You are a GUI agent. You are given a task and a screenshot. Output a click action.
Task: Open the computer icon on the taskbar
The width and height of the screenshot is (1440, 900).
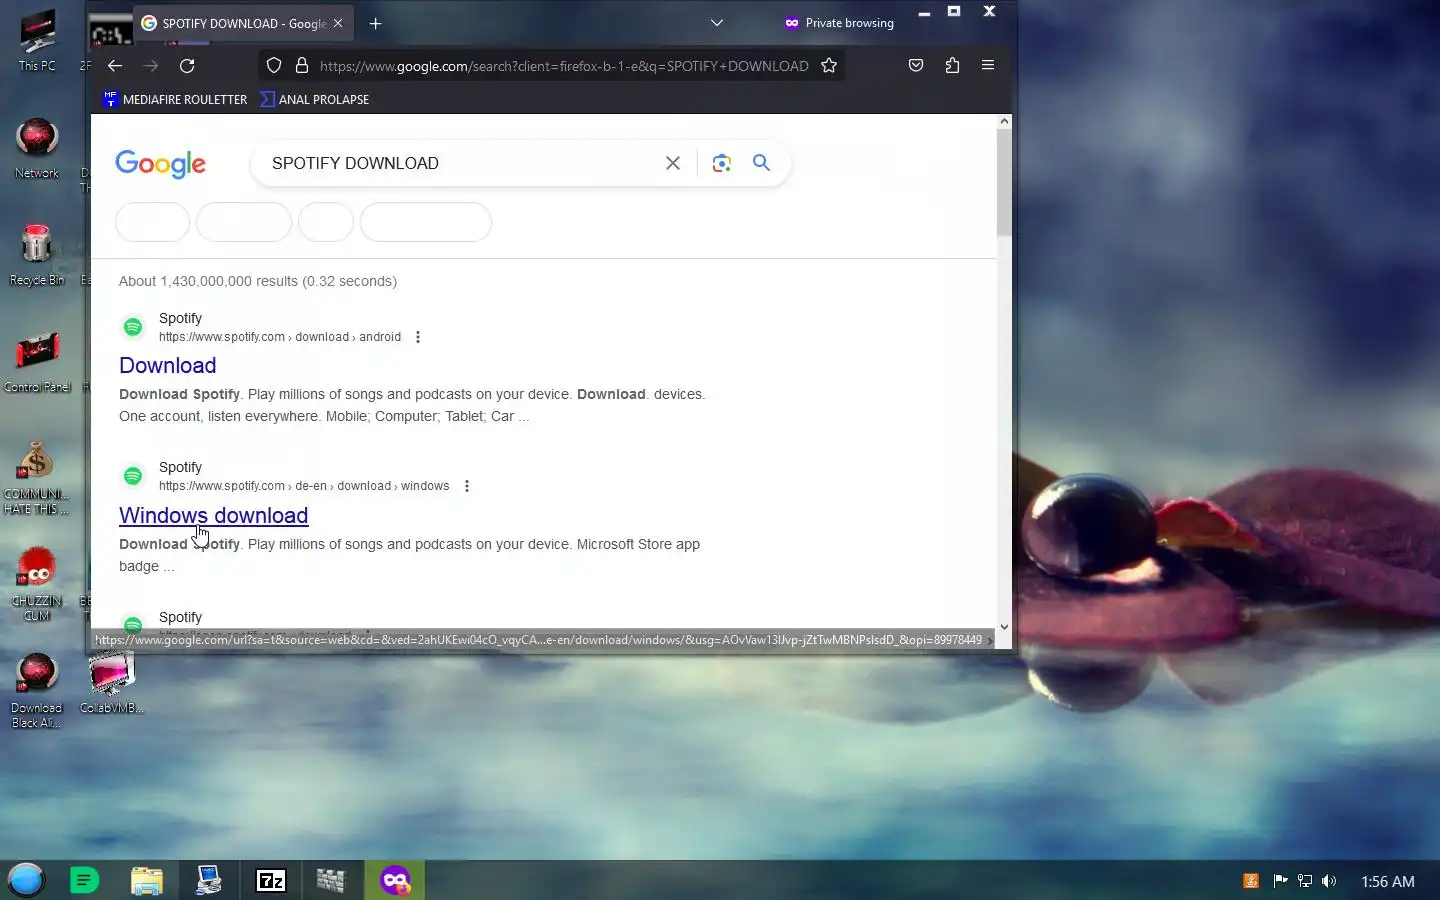tap(209, 880)
